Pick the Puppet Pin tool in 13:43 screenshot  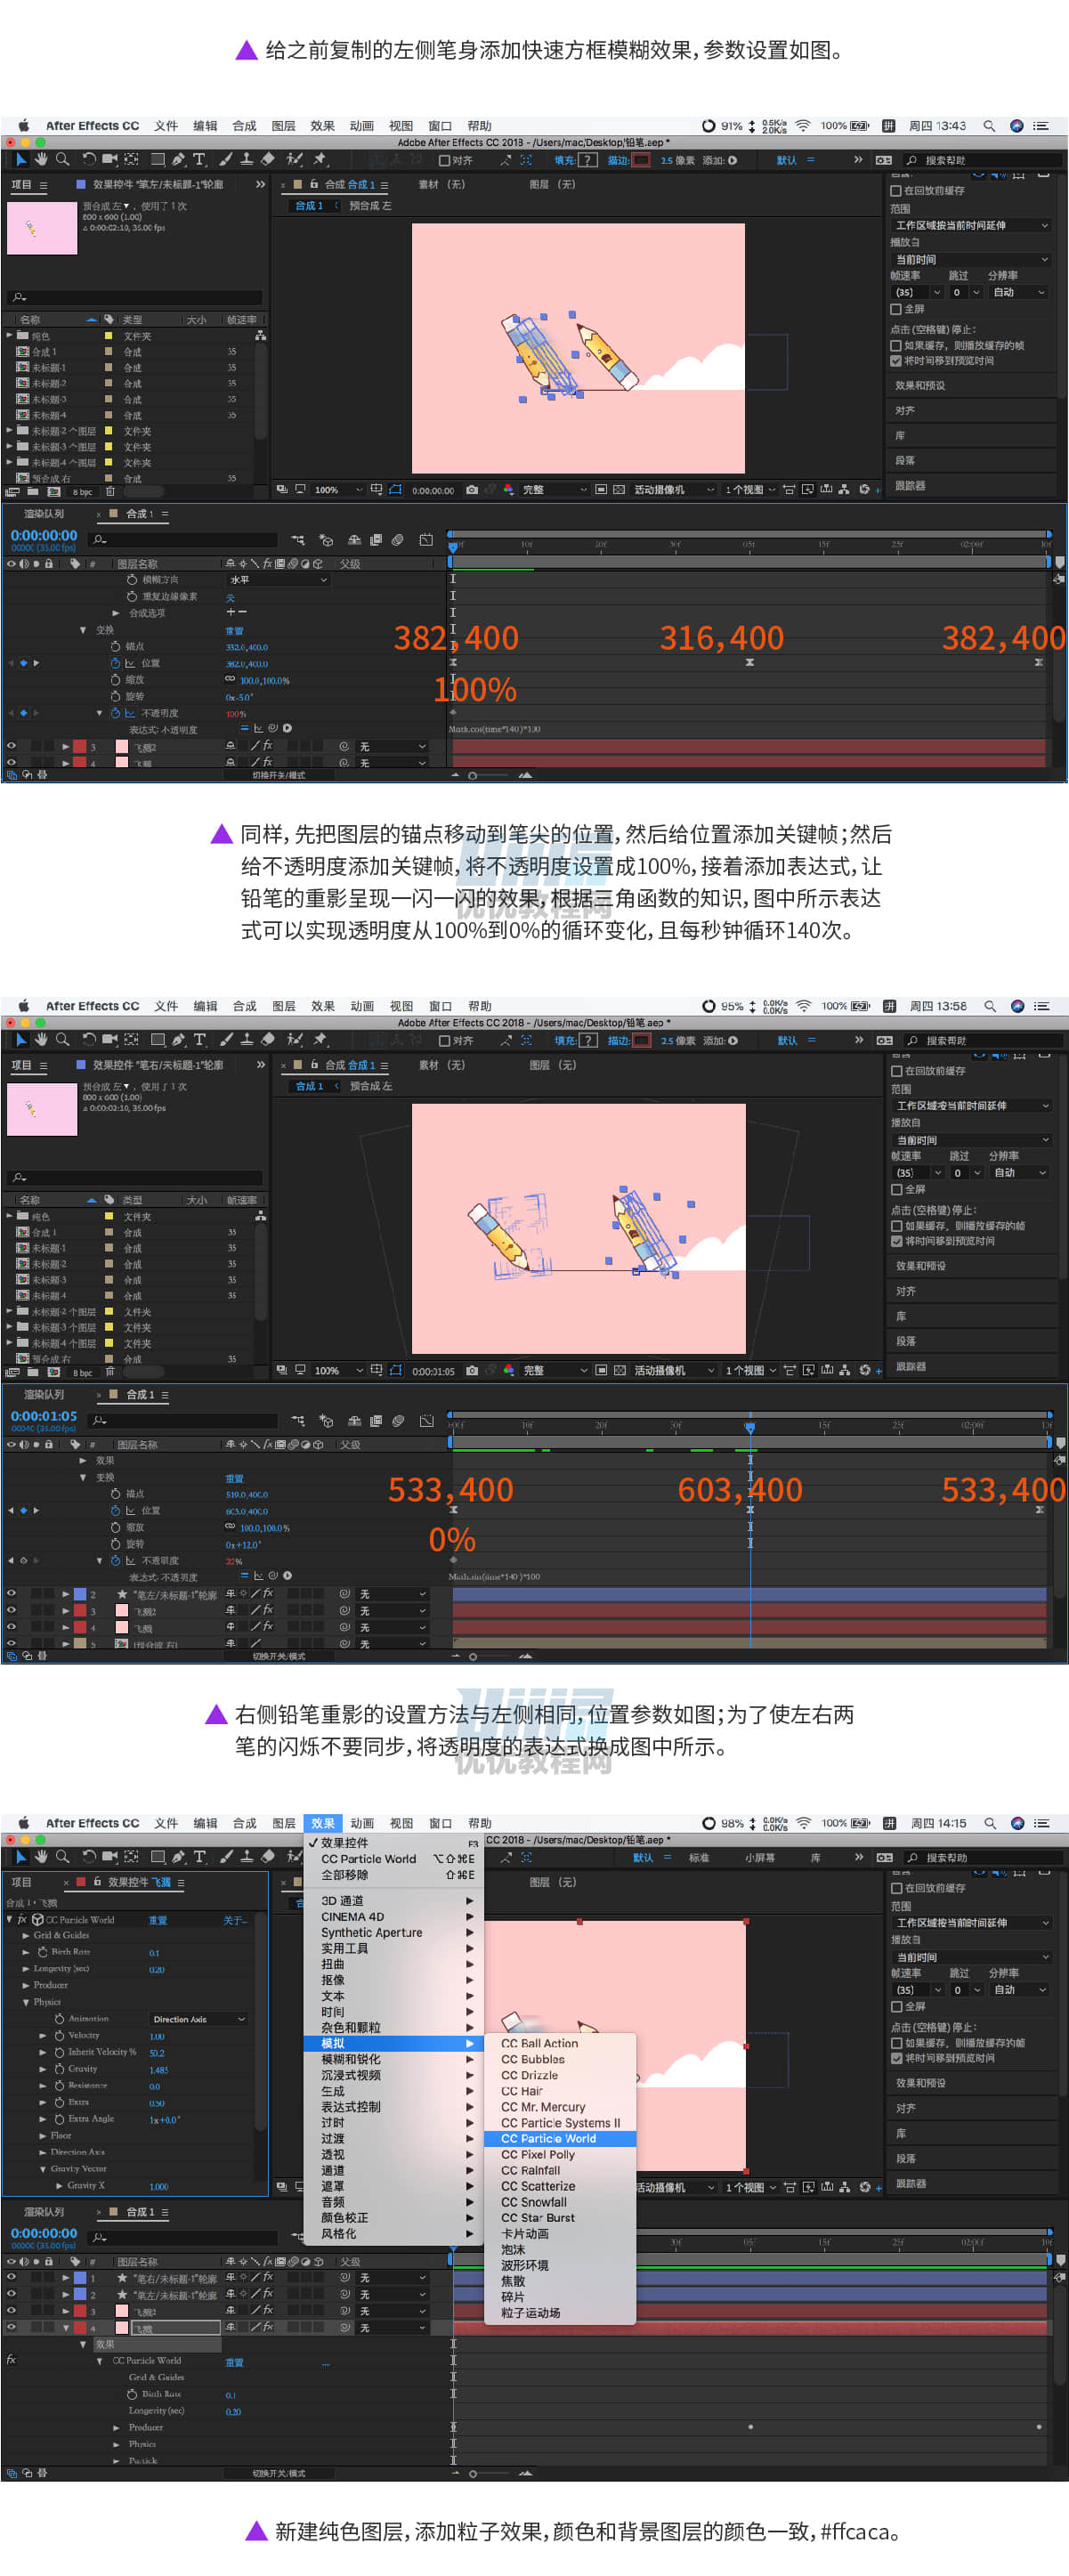(320, 159)
